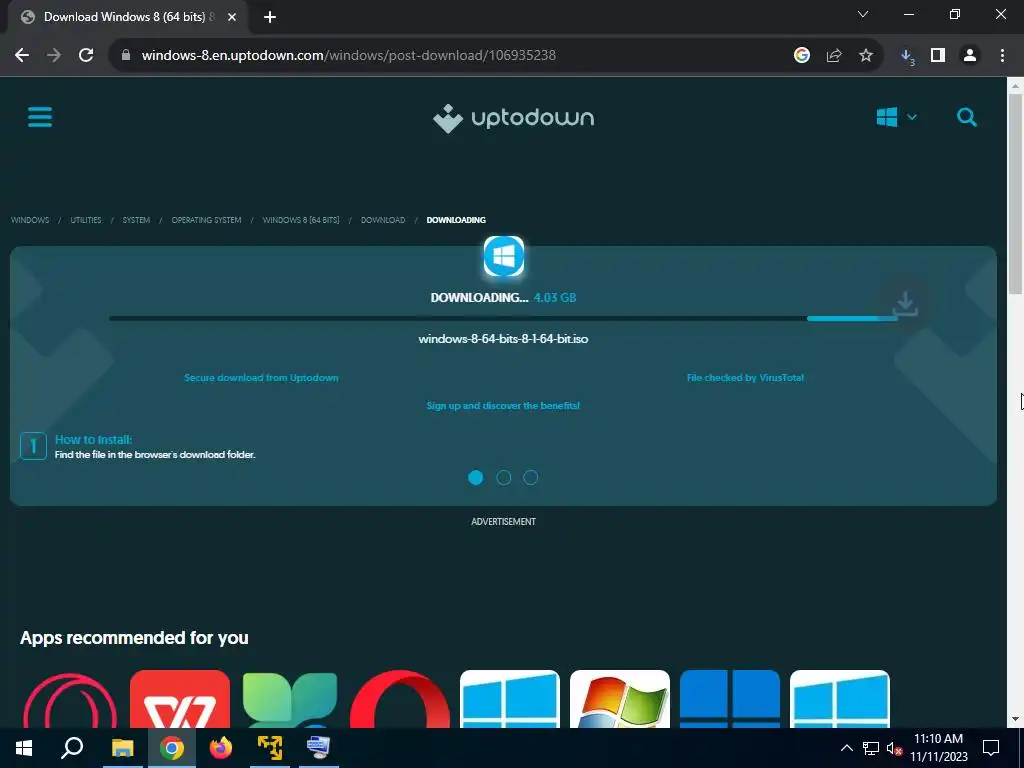Open Chrome downloads indicator

pyautogui.click(x=907, y=56)
